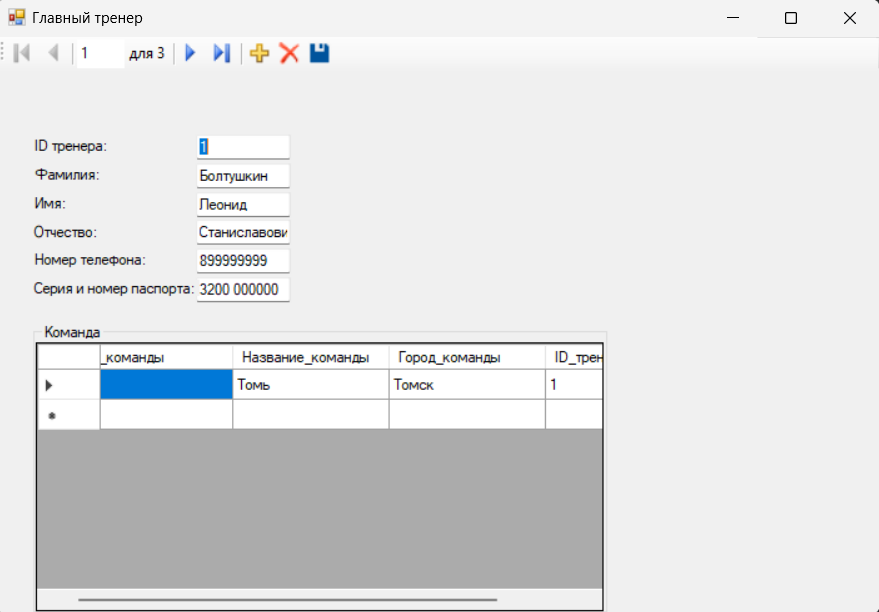Click the Отчество field
Image resolution: width=879 pixels, height=612 pixels.
(243, 232)
